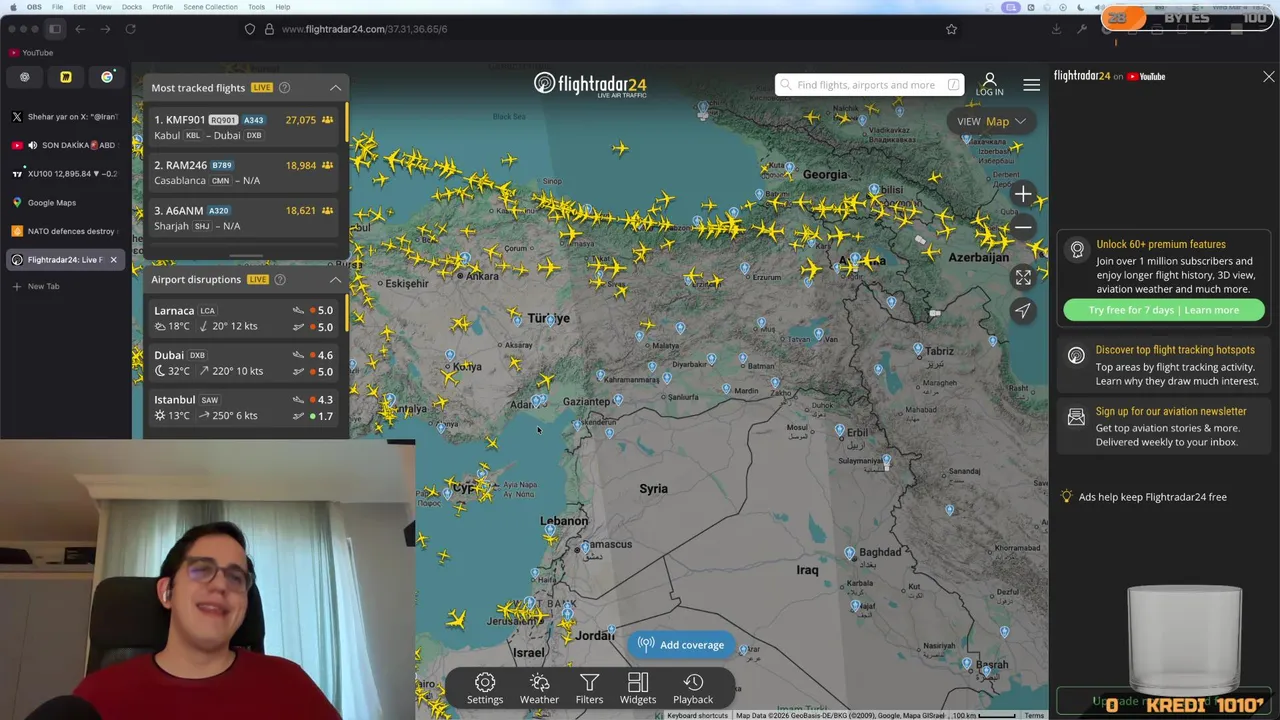The width and height of the screenshot is (1280, 720).
Task: Collapse the Most tracked flights panel
Action: pos(336,88)
